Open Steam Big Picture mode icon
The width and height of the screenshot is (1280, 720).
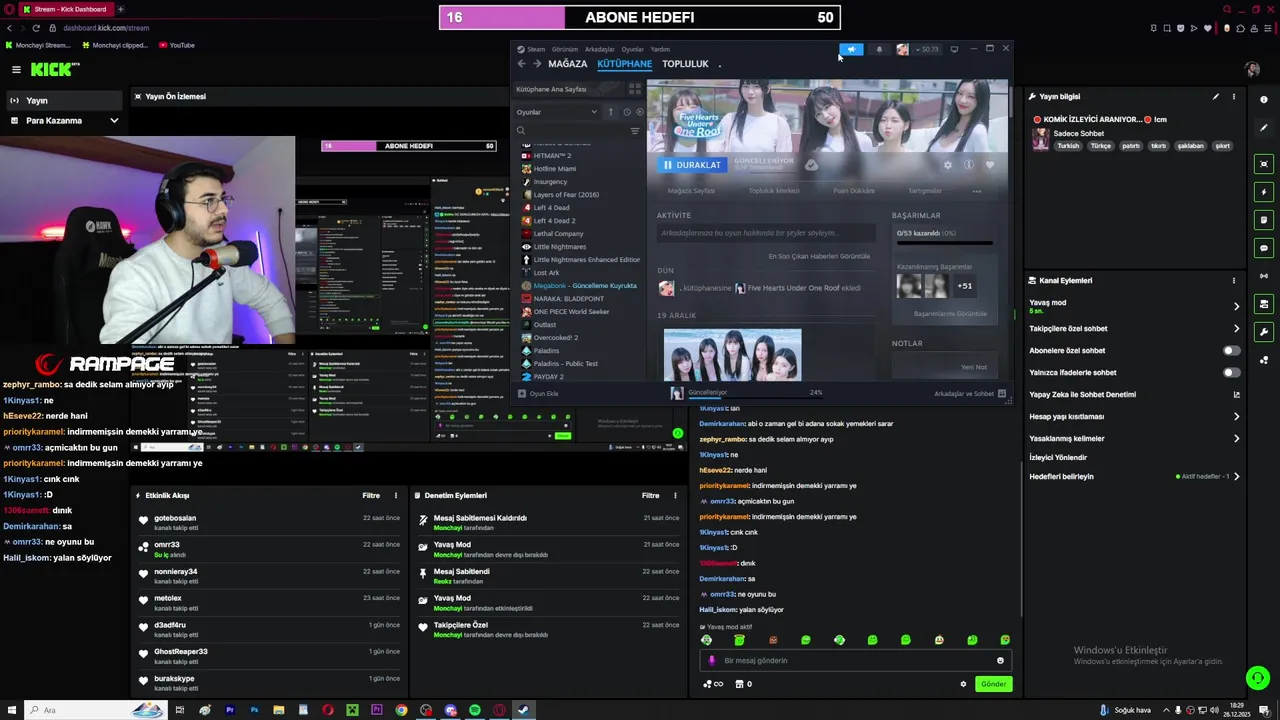954,49
